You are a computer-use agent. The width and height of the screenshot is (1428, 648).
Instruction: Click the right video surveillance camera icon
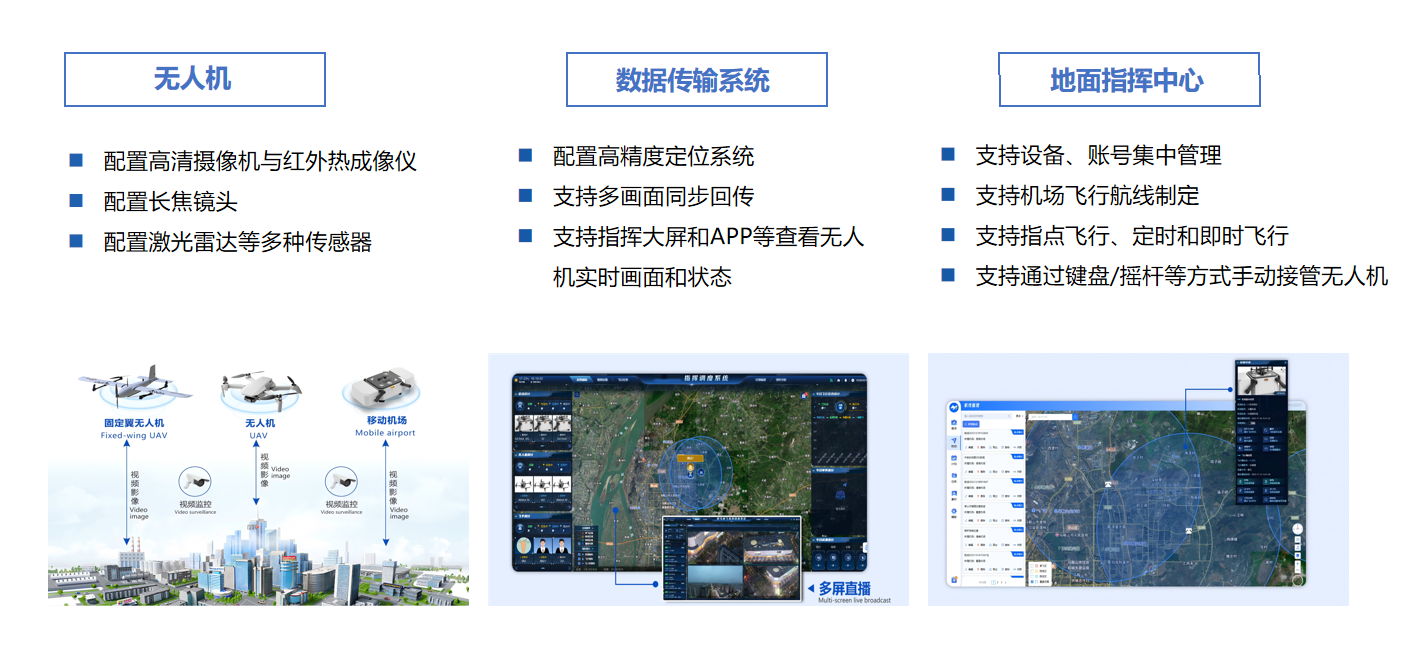[x=341, y=482]
